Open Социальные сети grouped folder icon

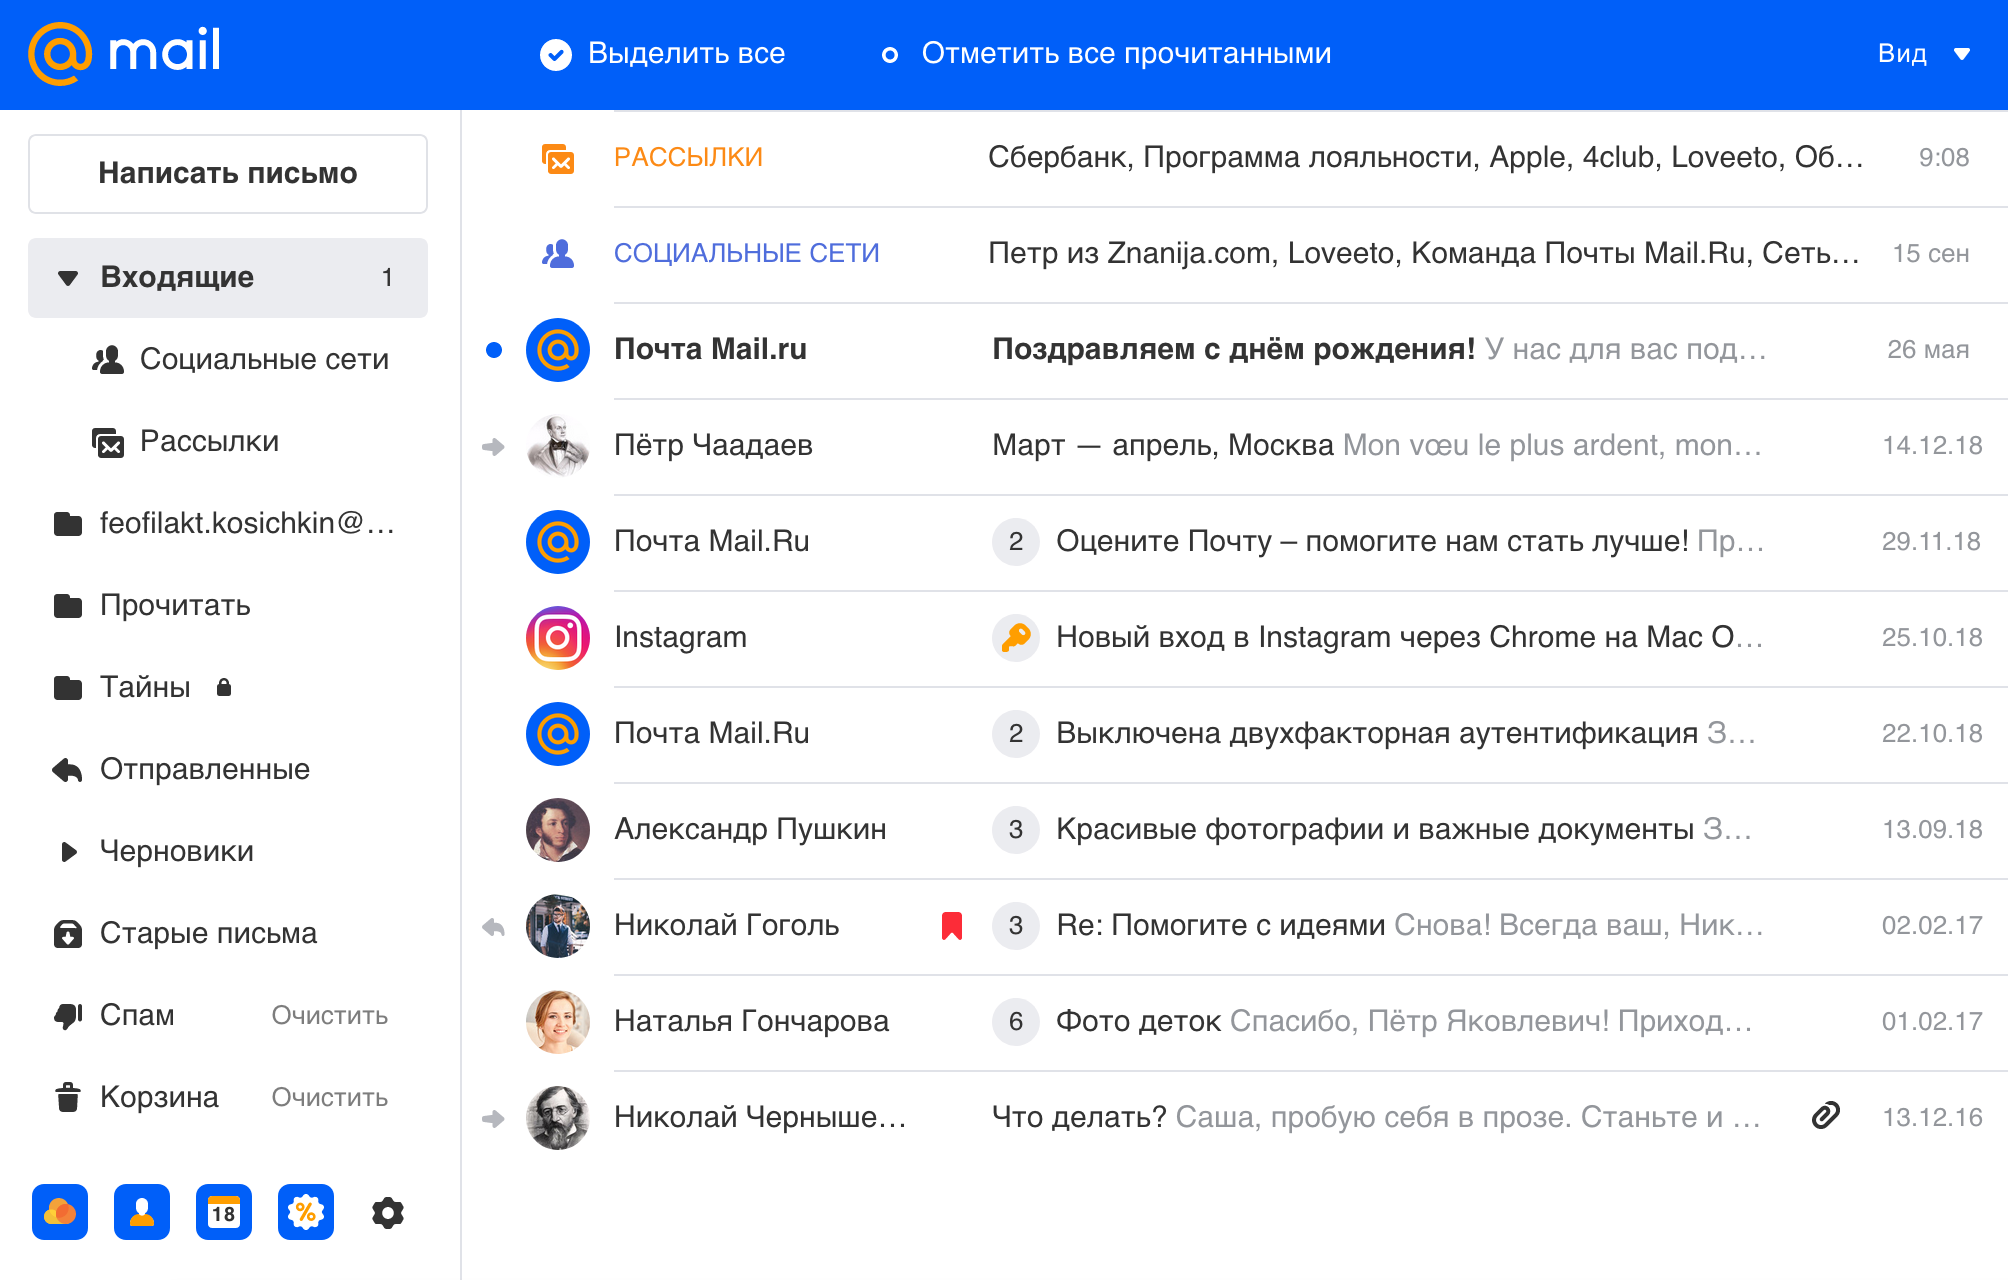(x=559, y=253)
